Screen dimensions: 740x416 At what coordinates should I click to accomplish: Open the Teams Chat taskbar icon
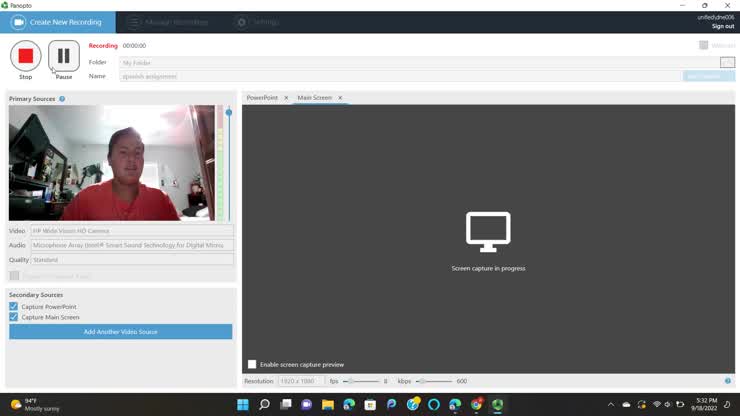tap(307, 405)
